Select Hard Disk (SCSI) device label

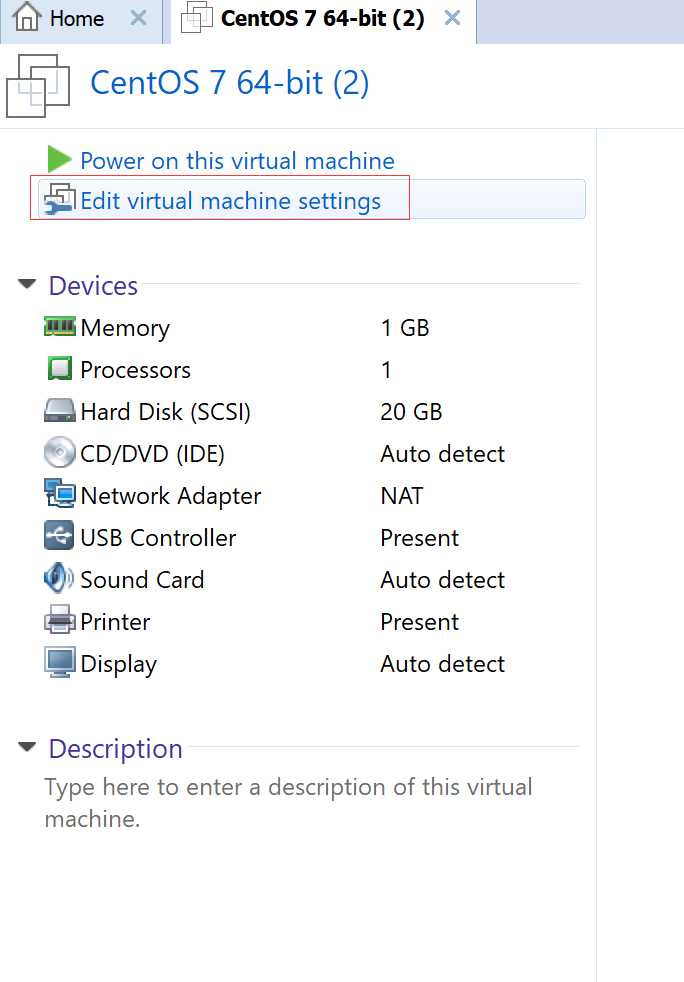165,411
